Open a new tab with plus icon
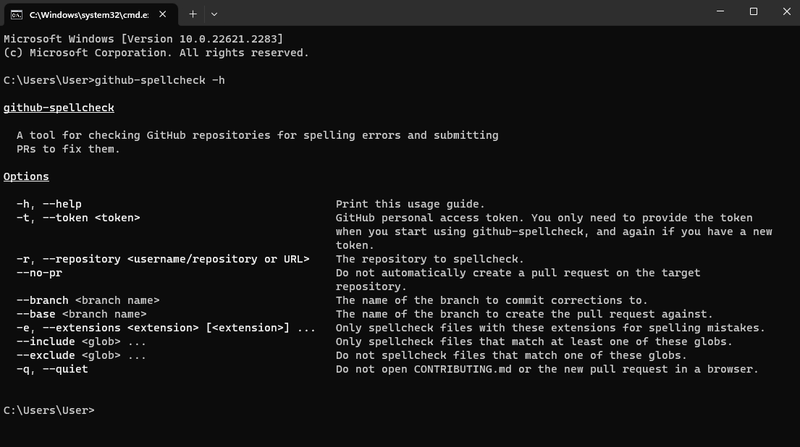 [192, 14]
